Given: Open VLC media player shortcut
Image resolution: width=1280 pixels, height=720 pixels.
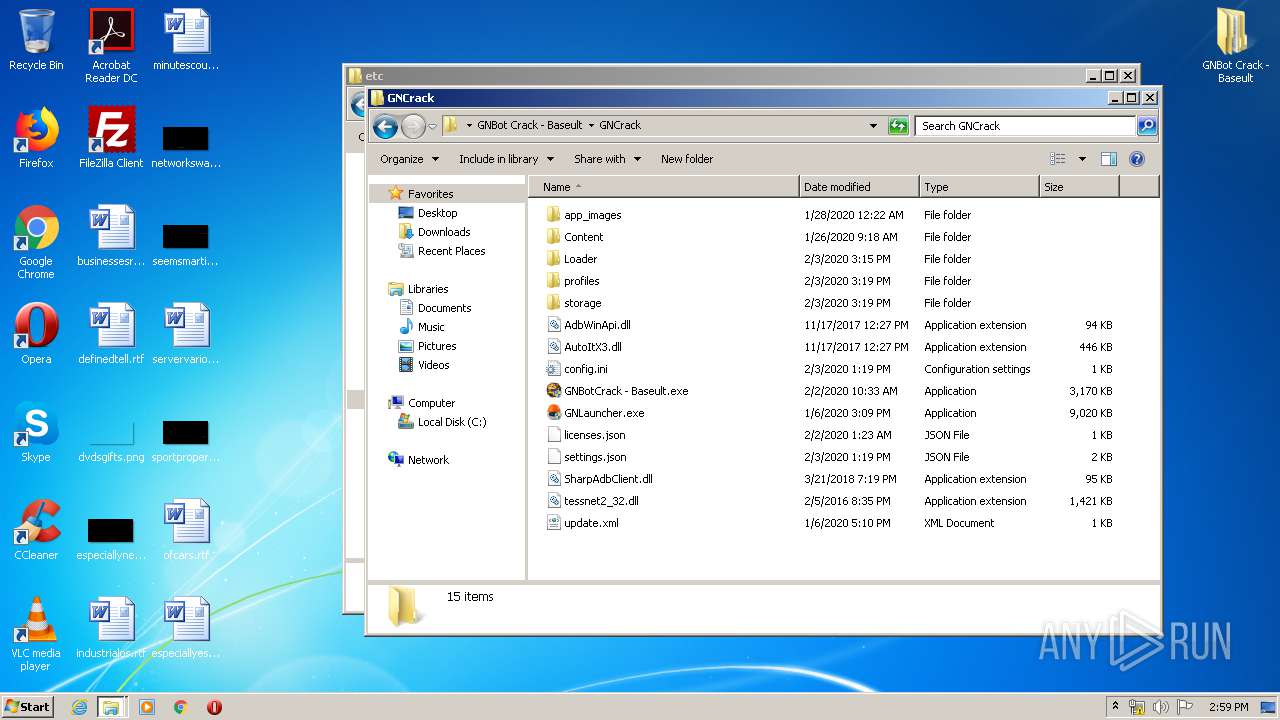Looking at the screenshot, I should tap(36, 634).
